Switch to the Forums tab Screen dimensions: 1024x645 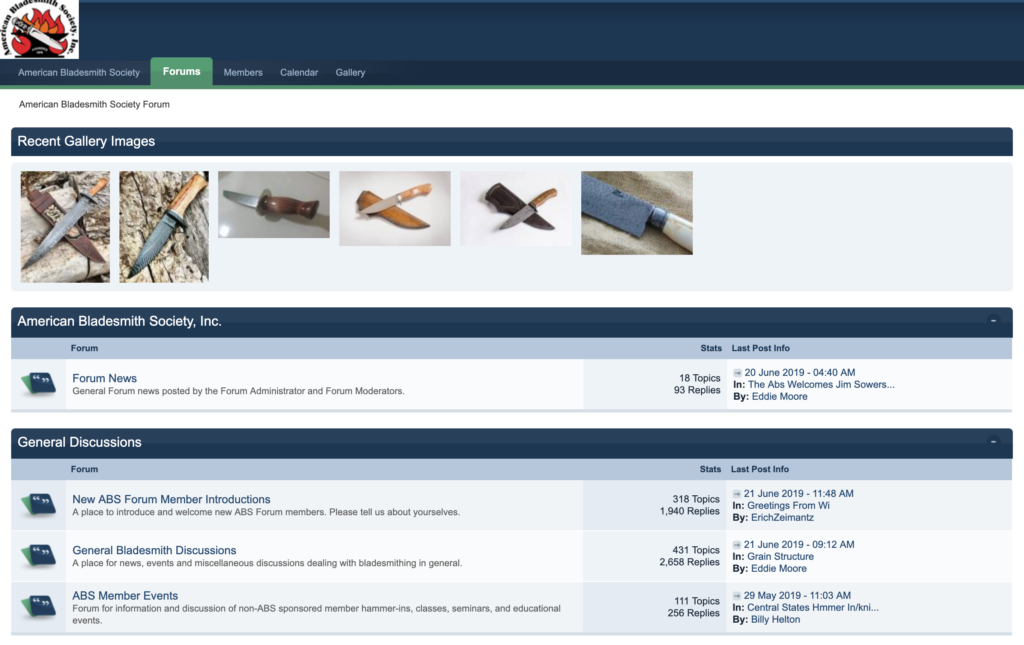[x=182, y=72]
